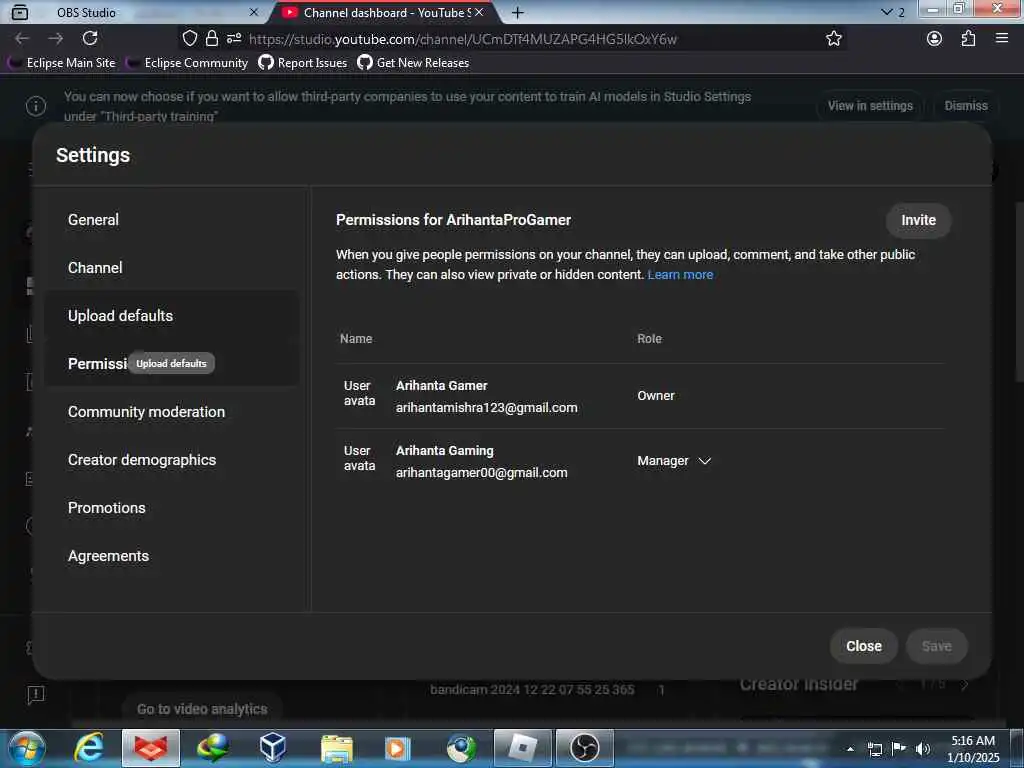1024x768 pixels.
Task: Click the volume speaker tray icon
Action: pos(923,749)
